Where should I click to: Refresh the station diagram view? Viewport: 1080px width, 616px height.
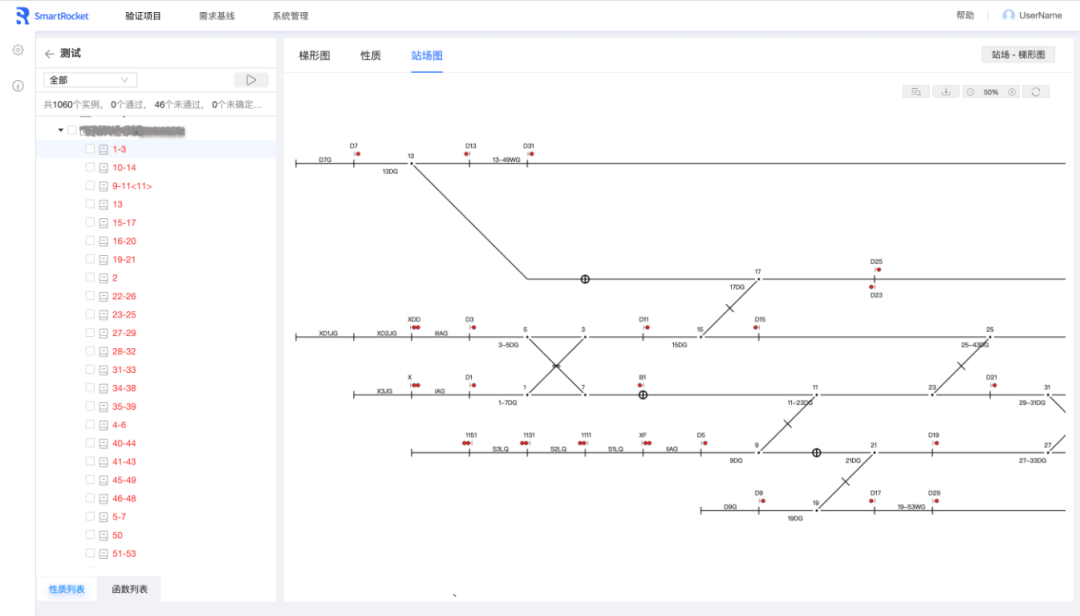pos(1036,91)
